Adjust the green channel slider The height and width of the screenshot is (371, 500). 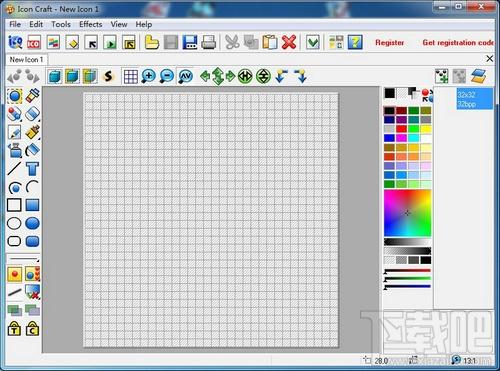pyautogui.click(x=407, y=279)
